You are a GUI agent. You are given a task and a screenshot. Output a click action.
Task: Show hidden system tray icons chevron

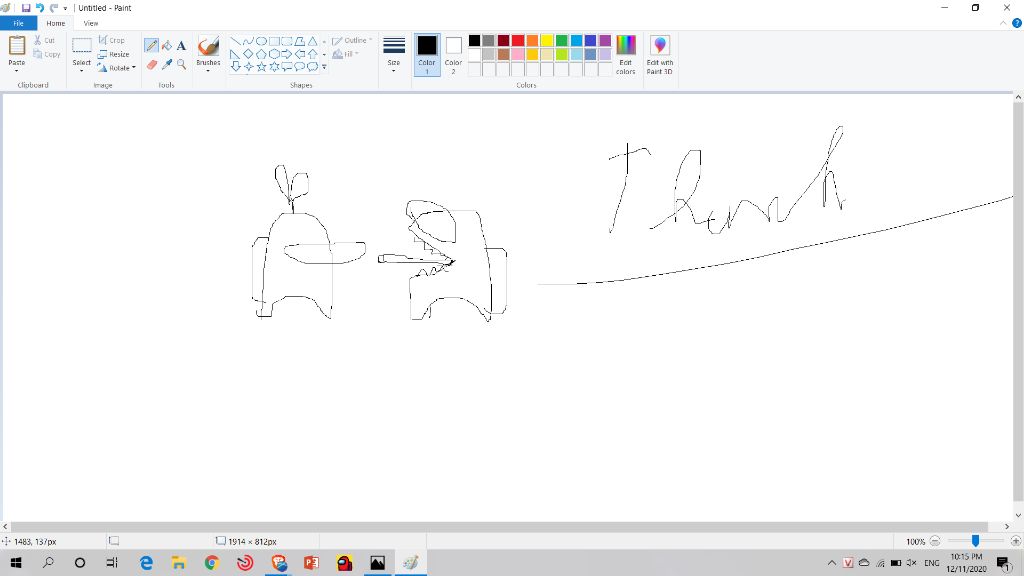click(832, 562)
